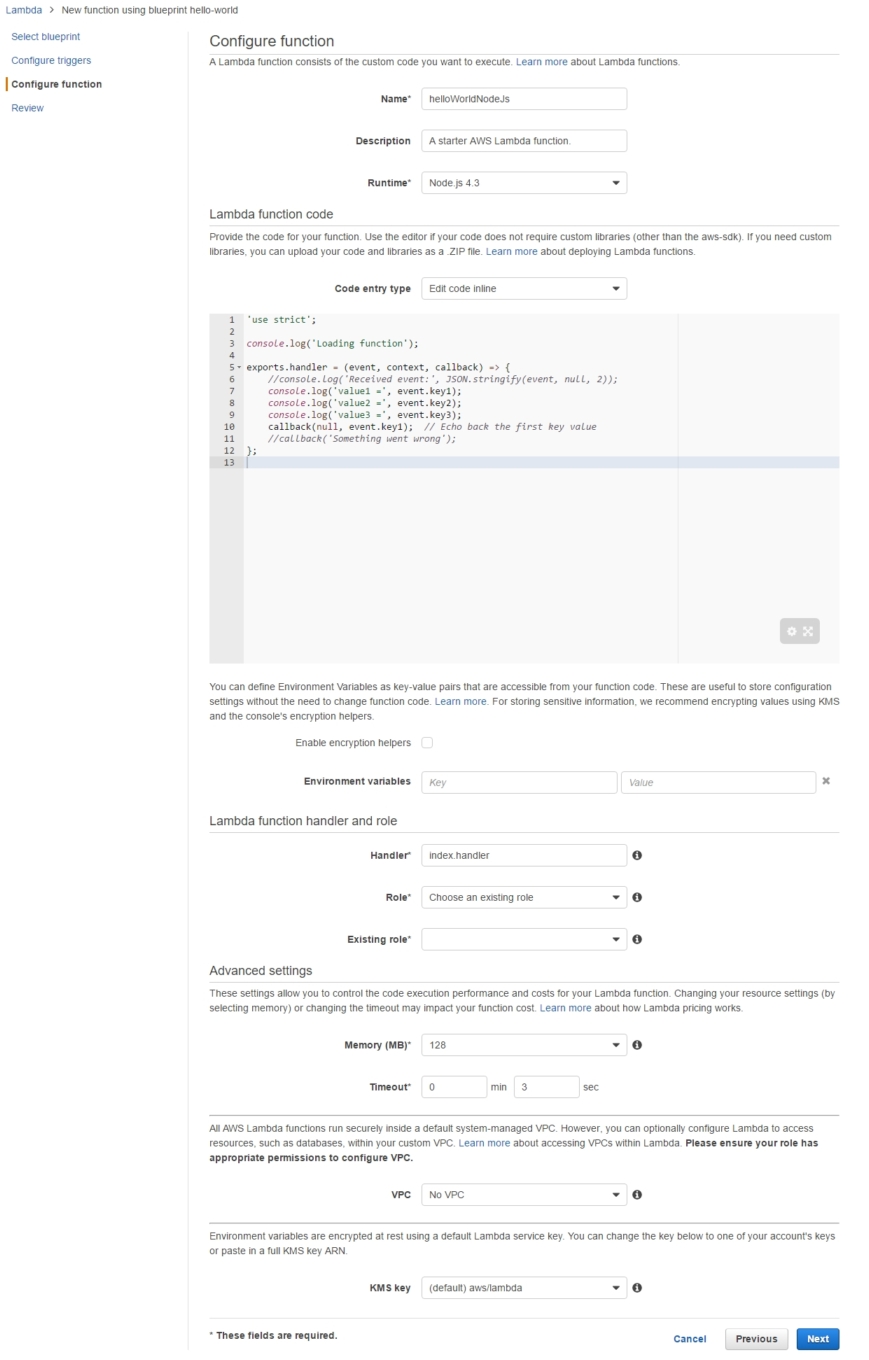Go to Review step in sidebar
This screenshot has height=1360, width=869.
[27, 108]
